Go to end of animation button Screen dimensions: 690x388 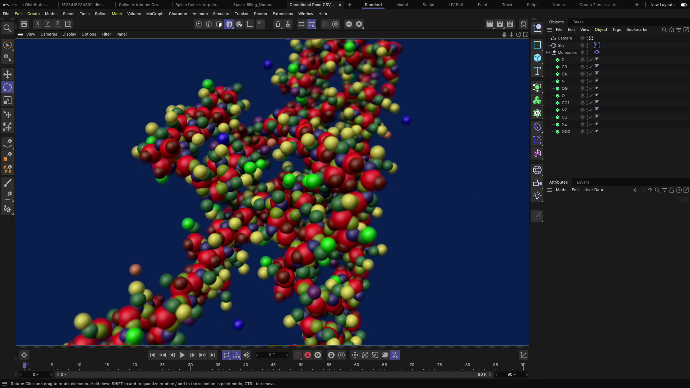point(213,355)
